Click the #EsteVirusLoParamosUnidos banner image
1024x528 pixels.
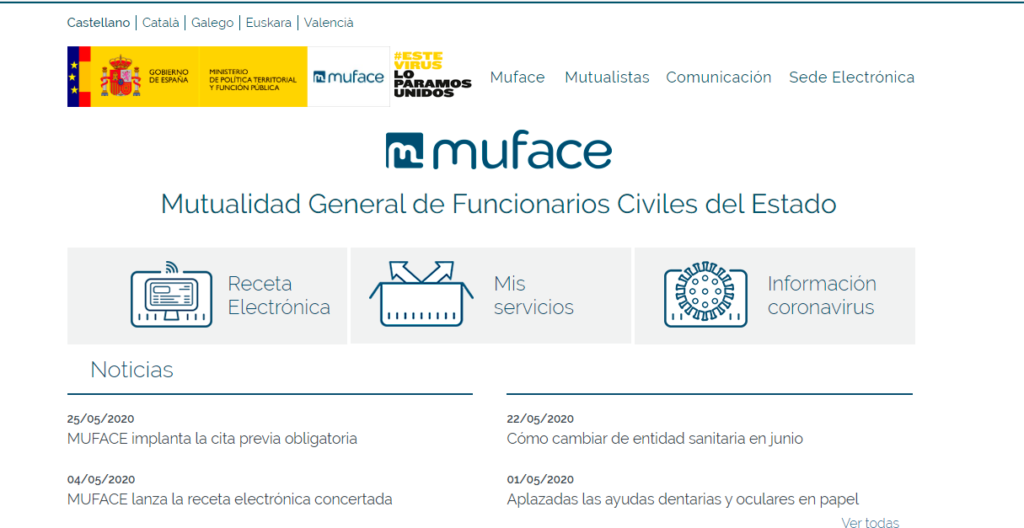pyautogui.click(x=432, y=74)
